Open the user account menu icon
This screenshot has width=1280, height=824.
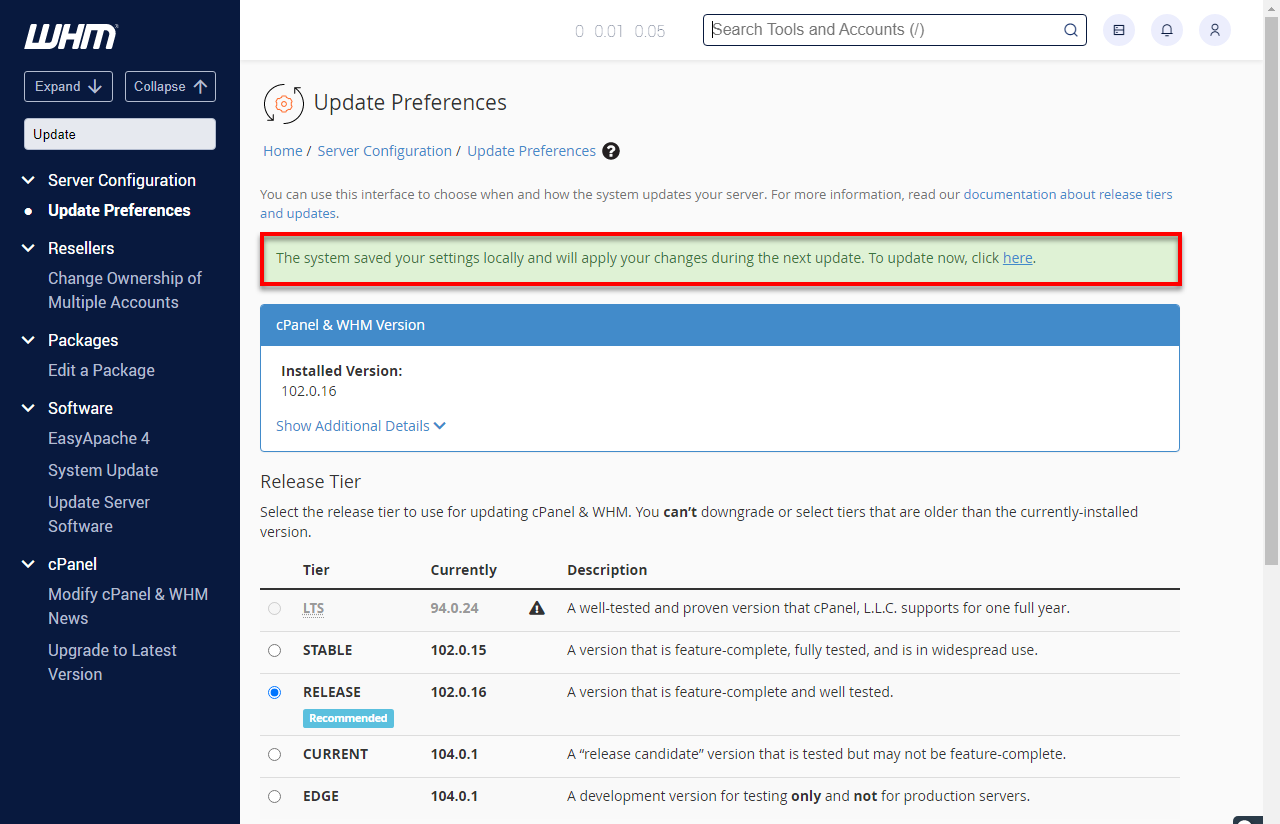tap(1215, 30)
